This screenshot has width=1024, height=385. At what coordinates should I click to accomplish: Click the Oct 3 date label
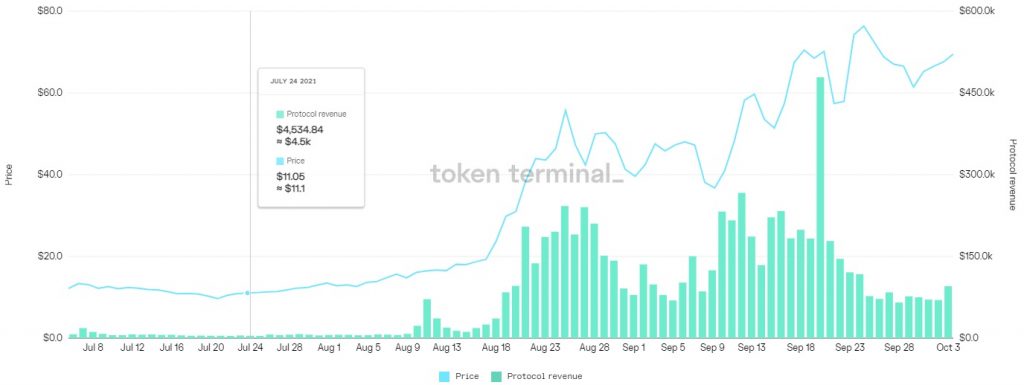(x=948, y=348)
